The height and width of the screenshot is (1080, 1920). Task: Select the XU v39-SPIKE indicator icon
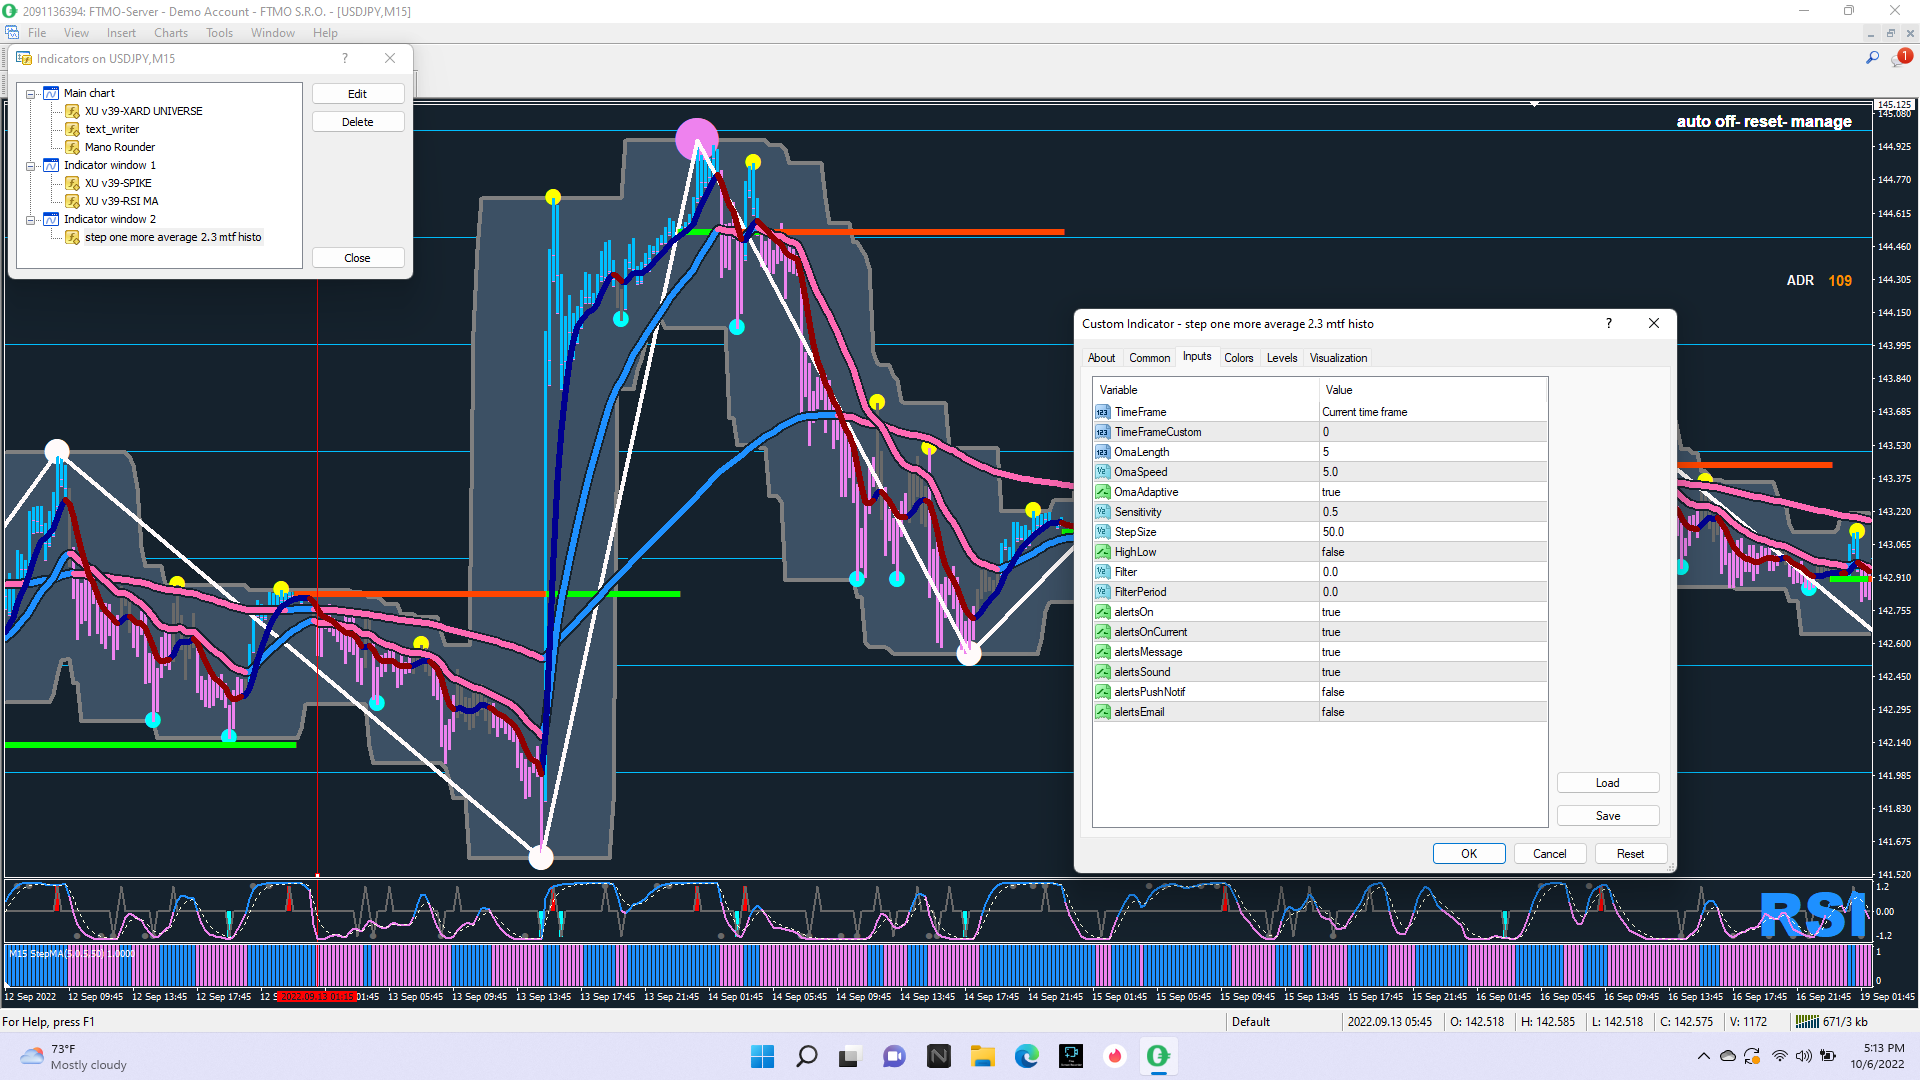[73, 183]
